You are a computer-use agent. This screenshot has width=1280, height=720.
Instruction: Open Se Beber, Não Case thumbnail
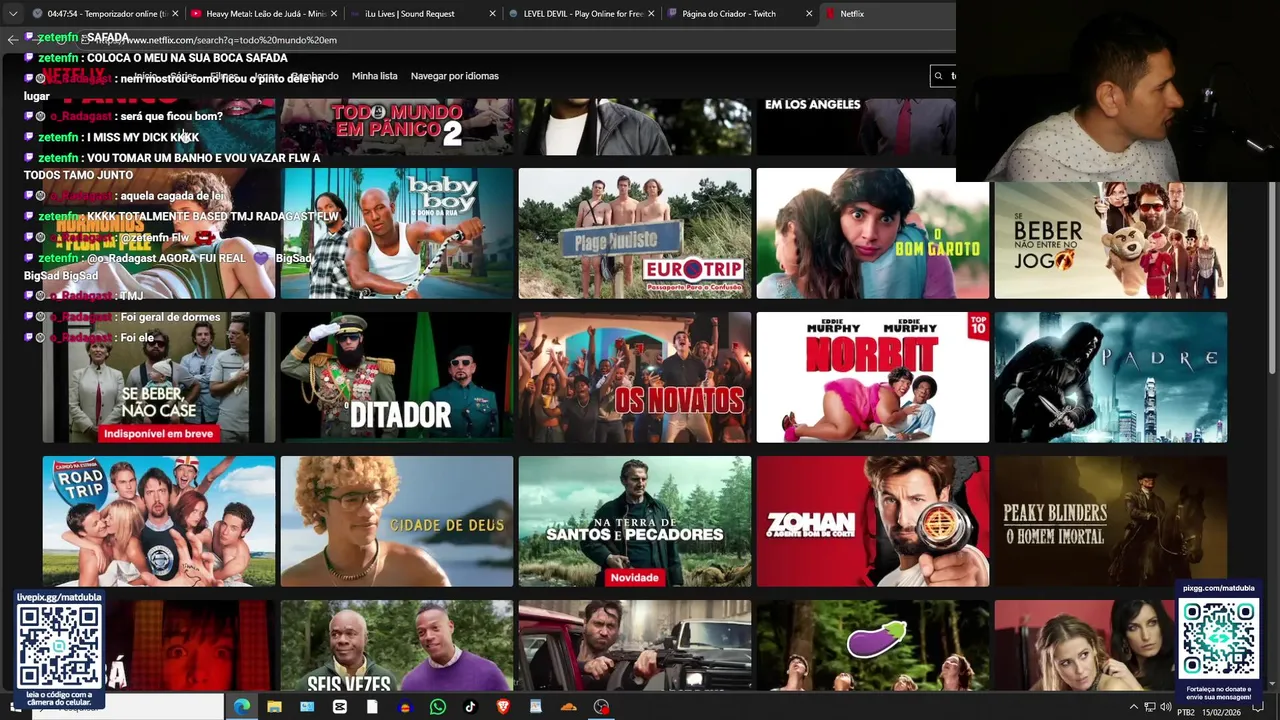[x=159, y=377]
